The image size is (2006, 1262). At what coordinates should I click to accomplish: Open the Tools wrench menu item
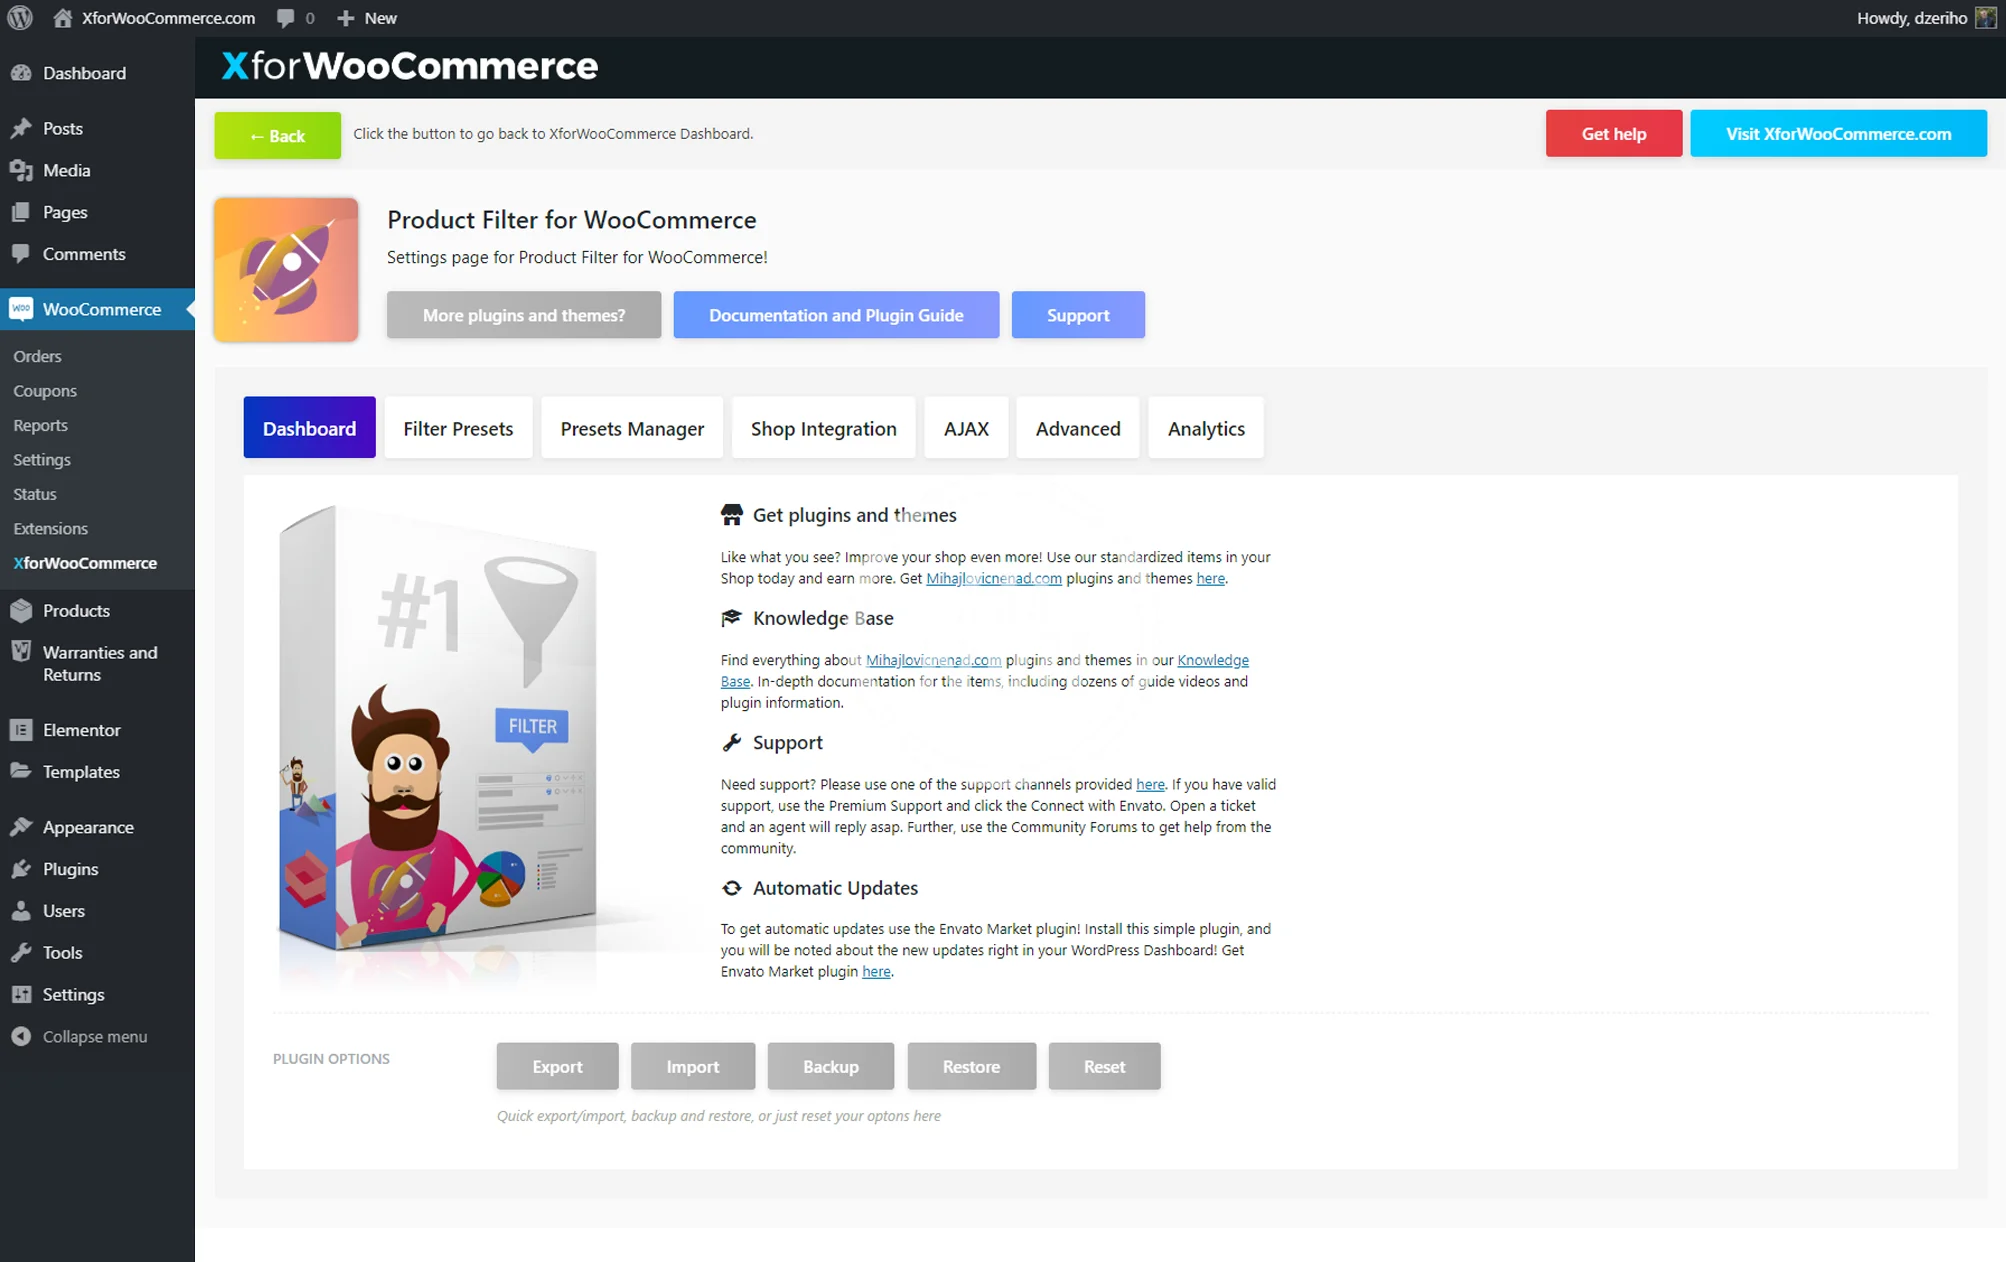[x=62, y=952]
